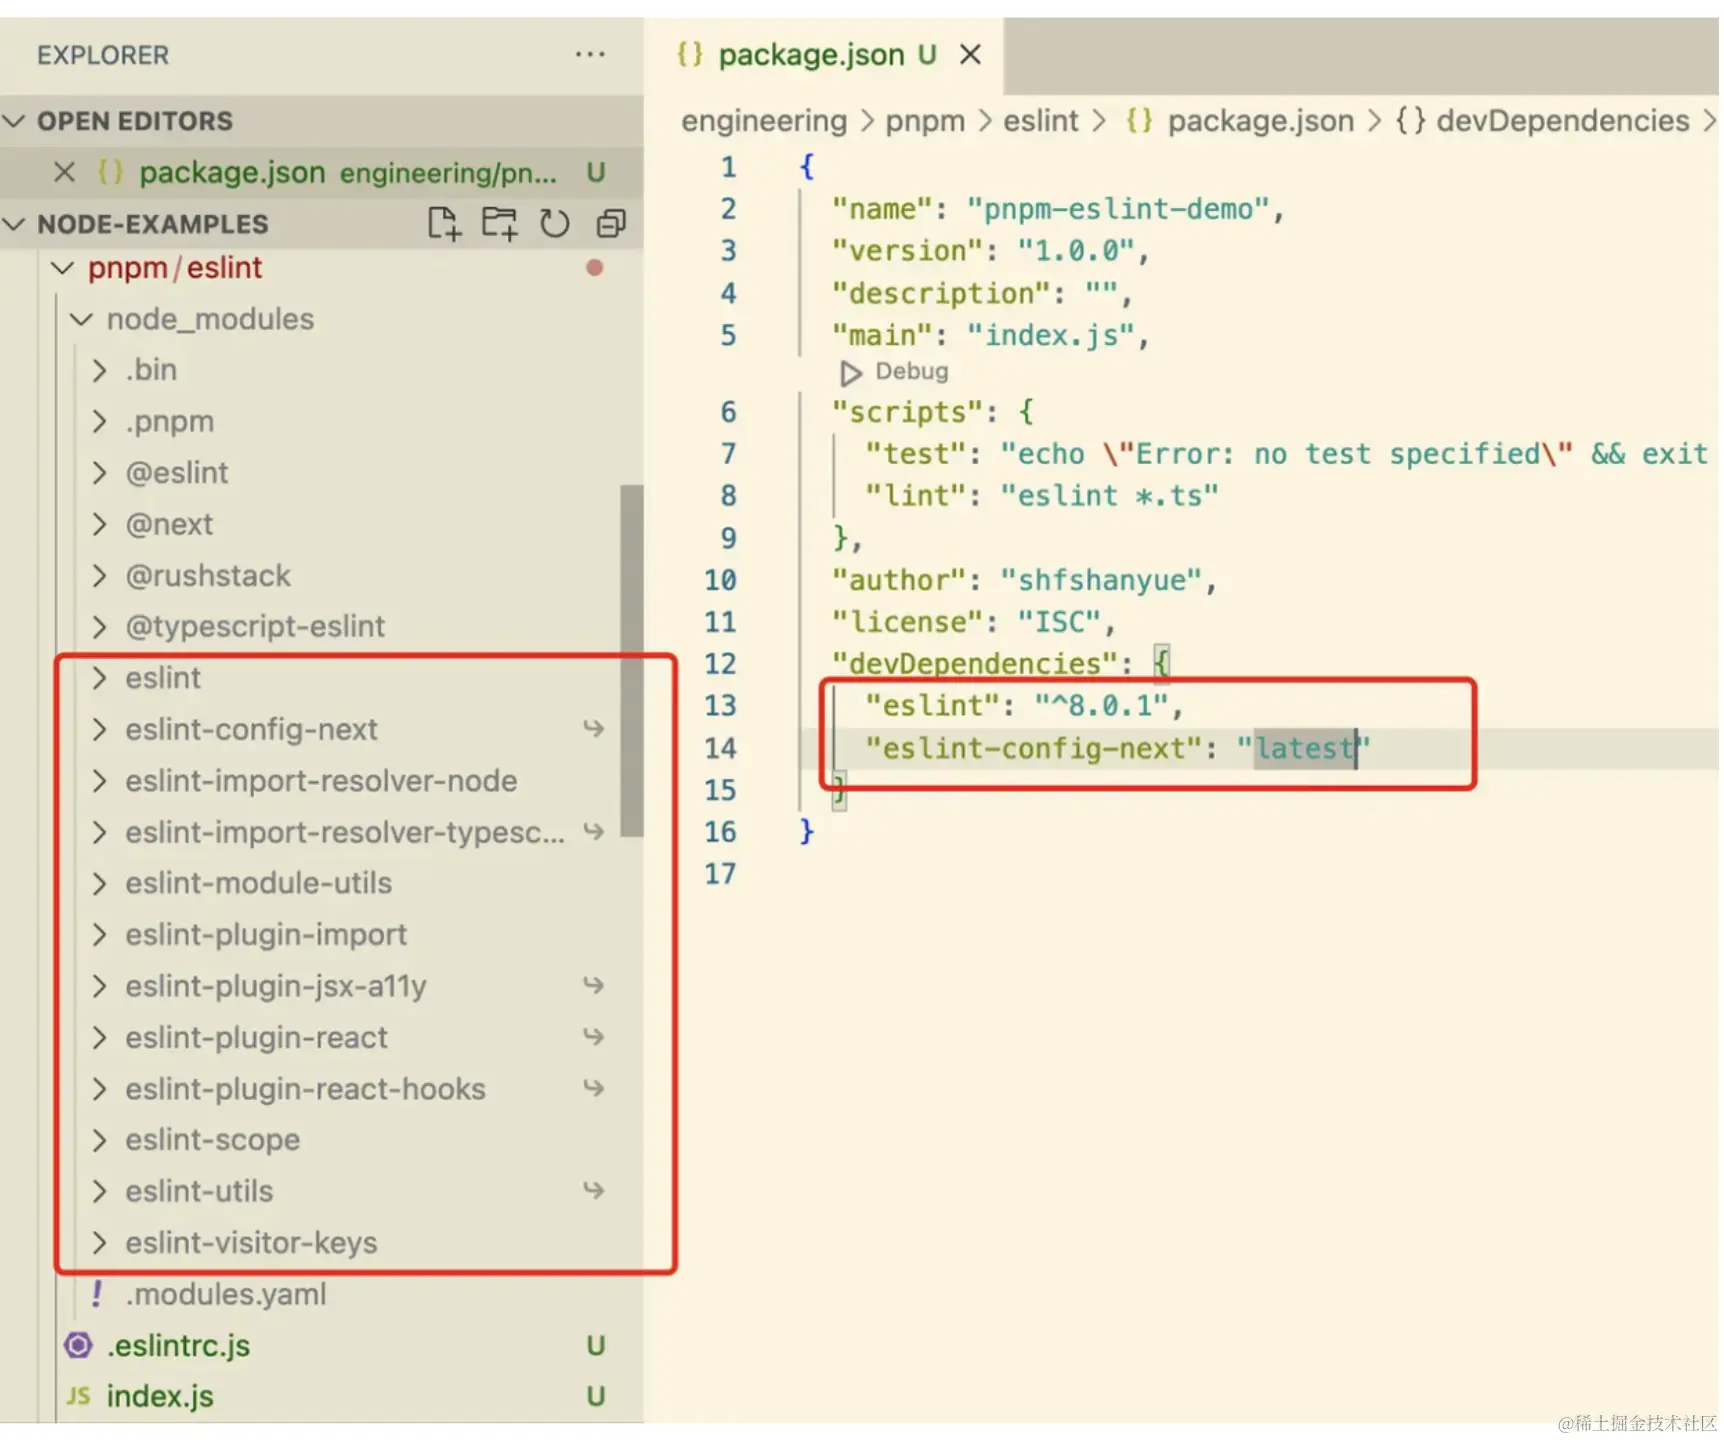This screenshot has width=1724, height=1440.
Task: Expand the @rushstack folder
Action: click(98, 576)
